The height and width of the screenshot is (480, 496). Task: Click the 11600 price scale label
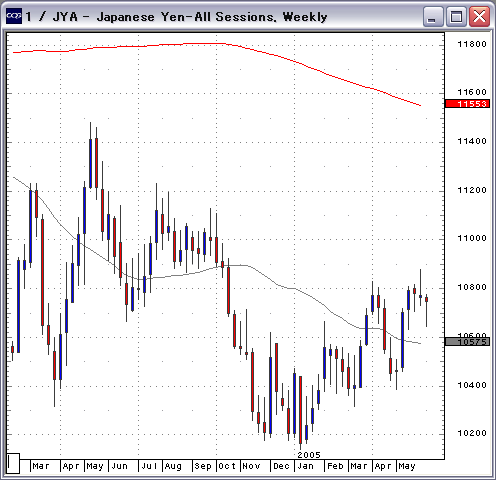click(472, 92)
